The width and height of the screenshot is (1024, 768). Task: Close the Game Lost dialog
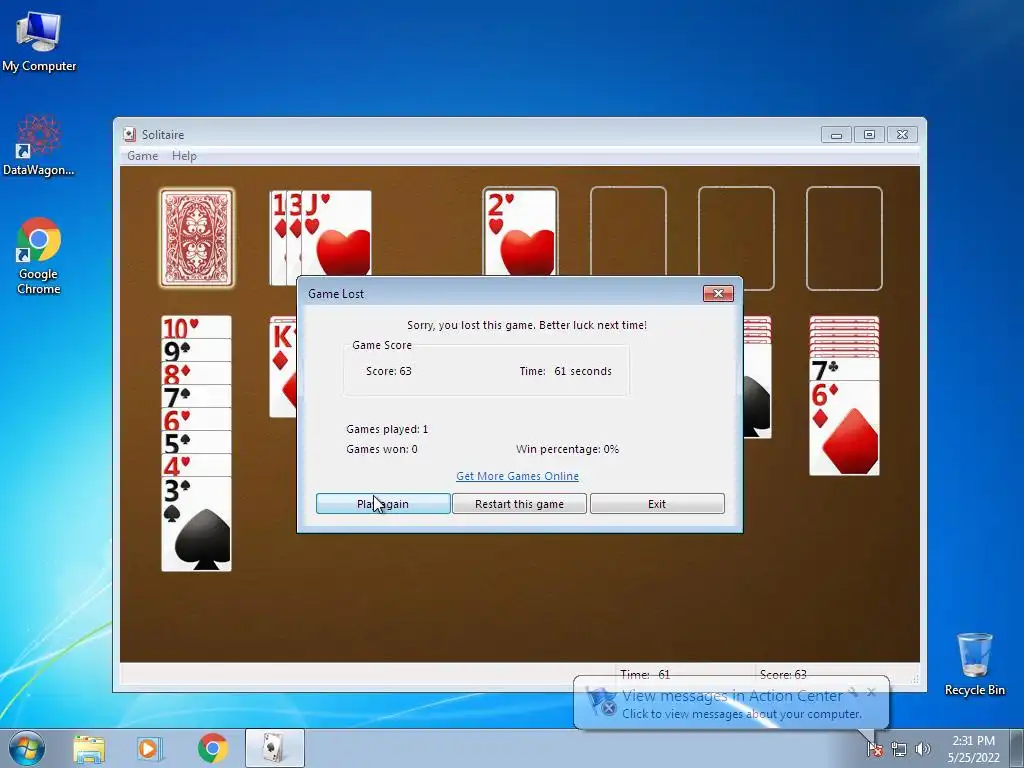[x=718, y=294]
